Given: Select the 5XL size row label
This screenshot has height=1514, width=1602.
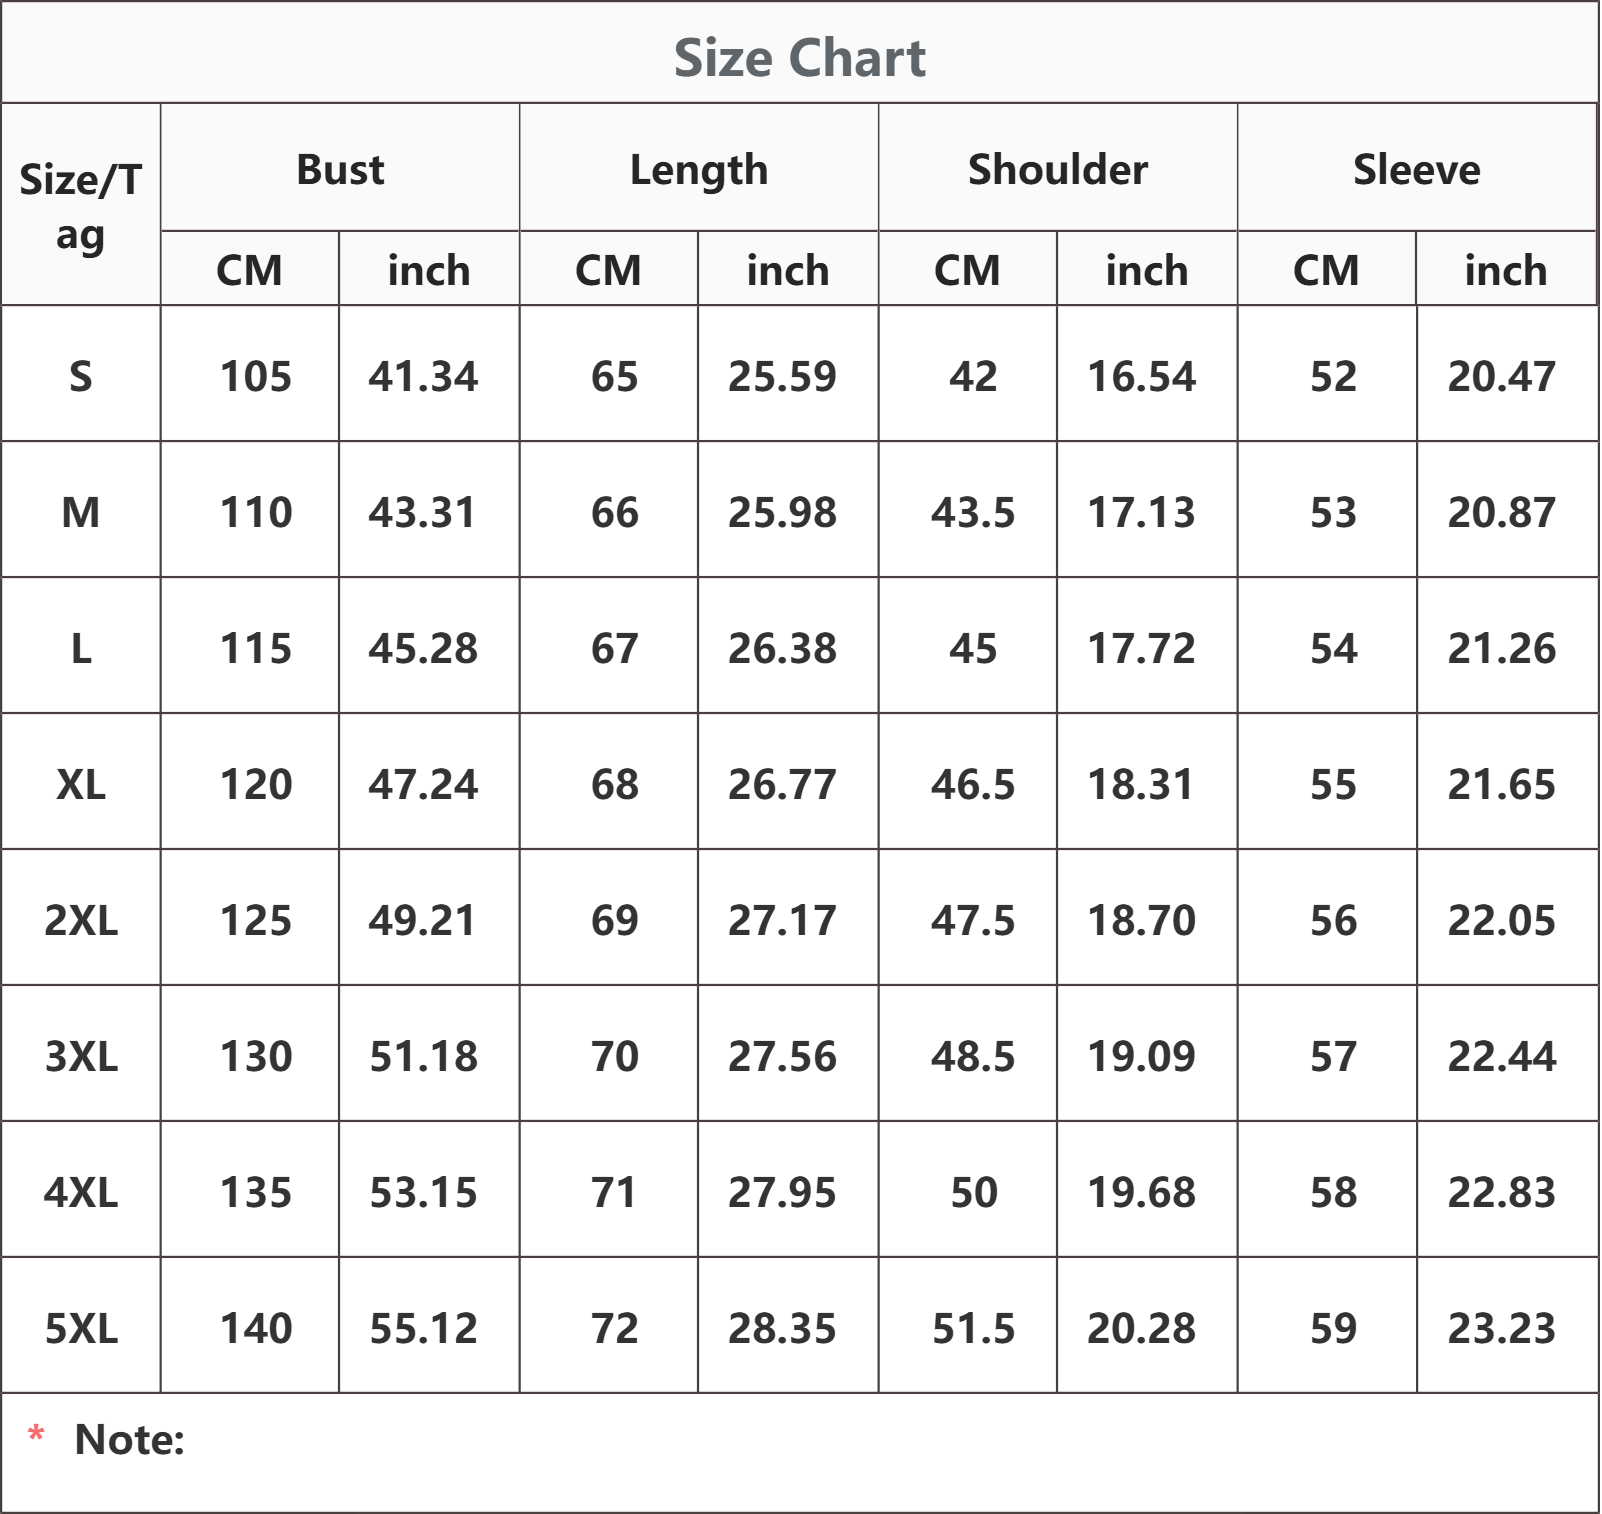Looking at the screenshot, I should [80, 1328].
